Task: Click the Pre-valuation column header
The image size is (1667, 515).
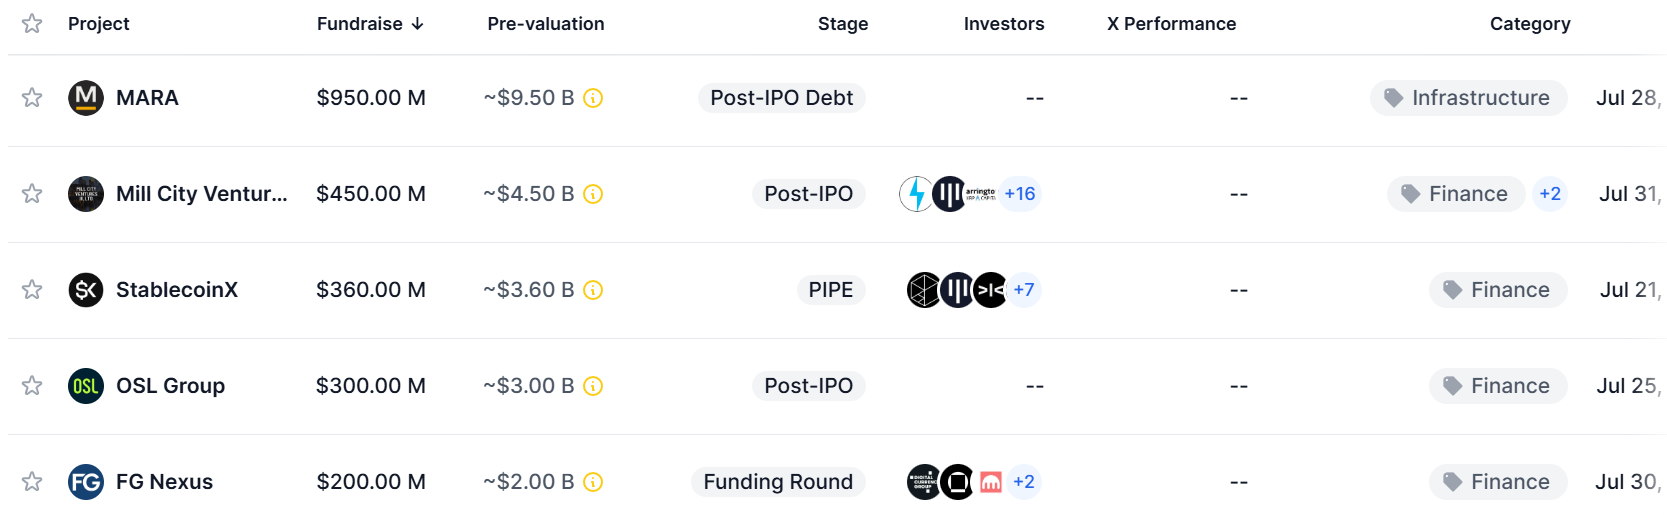Action: pos(546,24)
